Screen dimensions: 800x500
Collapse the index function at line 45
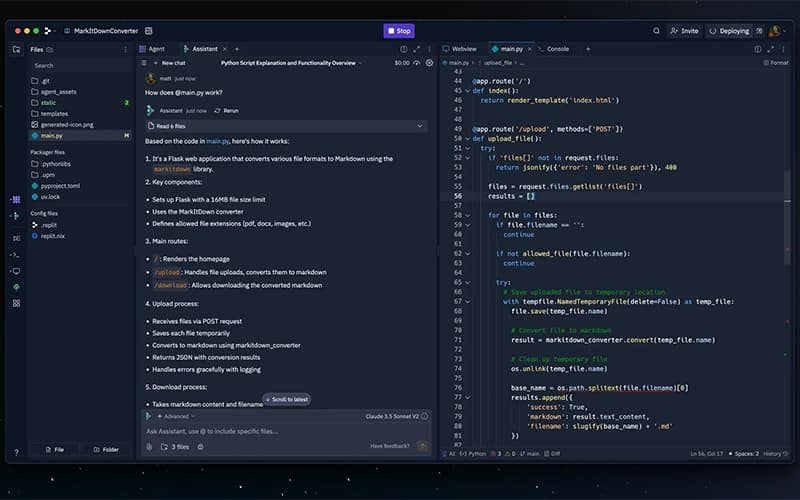[467, 91]
